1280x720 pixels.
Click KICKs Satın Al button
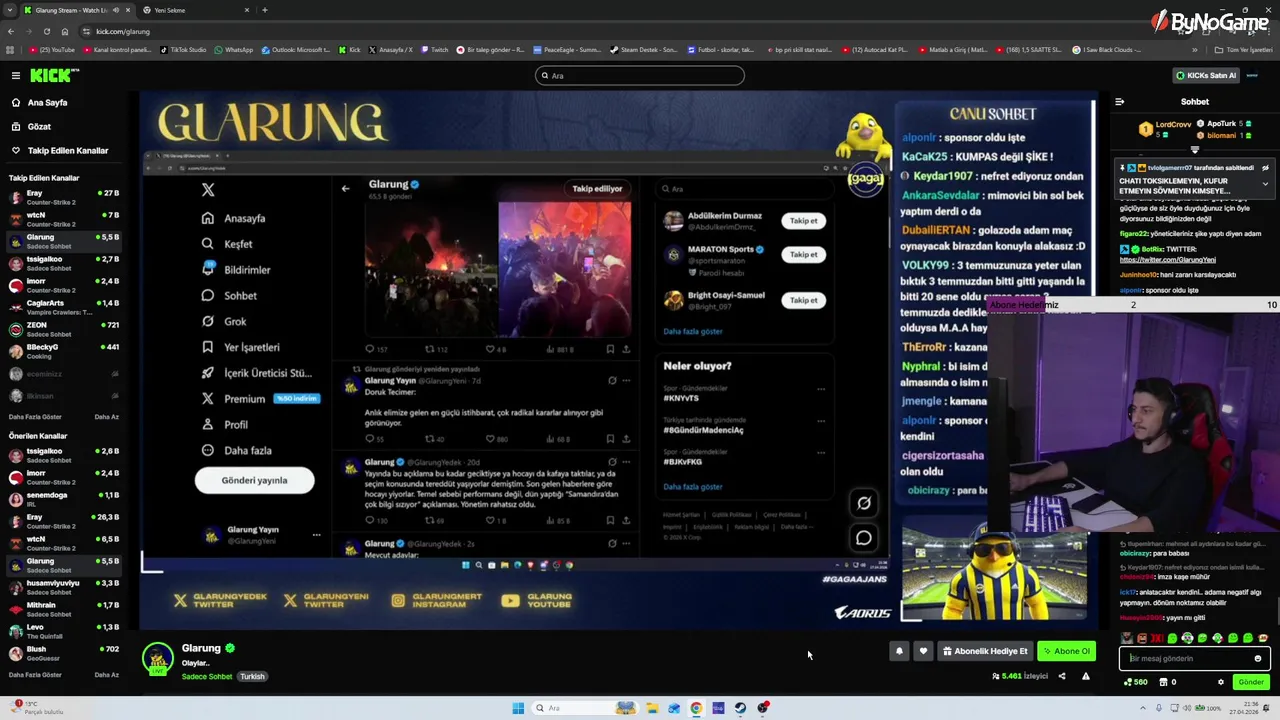click(1206, 75)
